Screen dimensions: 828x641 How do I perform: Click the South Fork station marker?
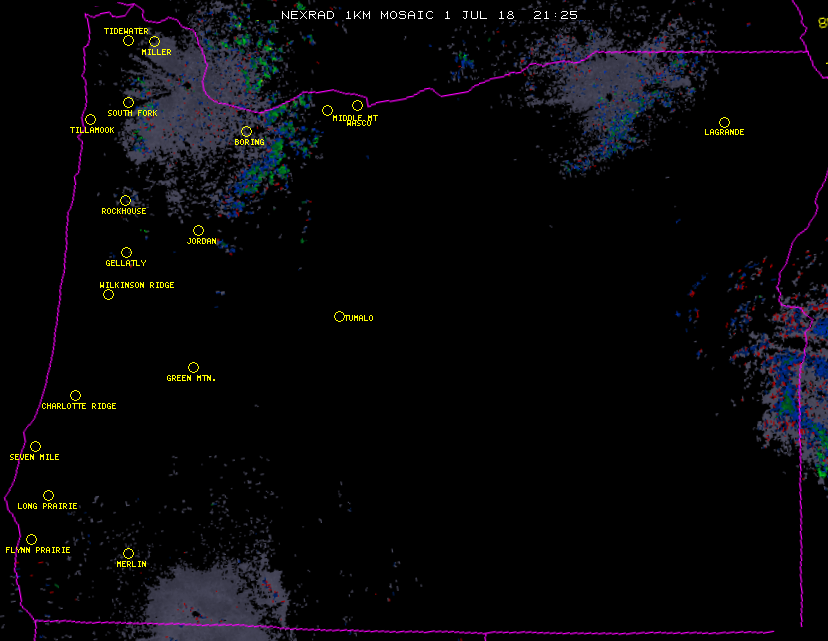coord(128,102)
